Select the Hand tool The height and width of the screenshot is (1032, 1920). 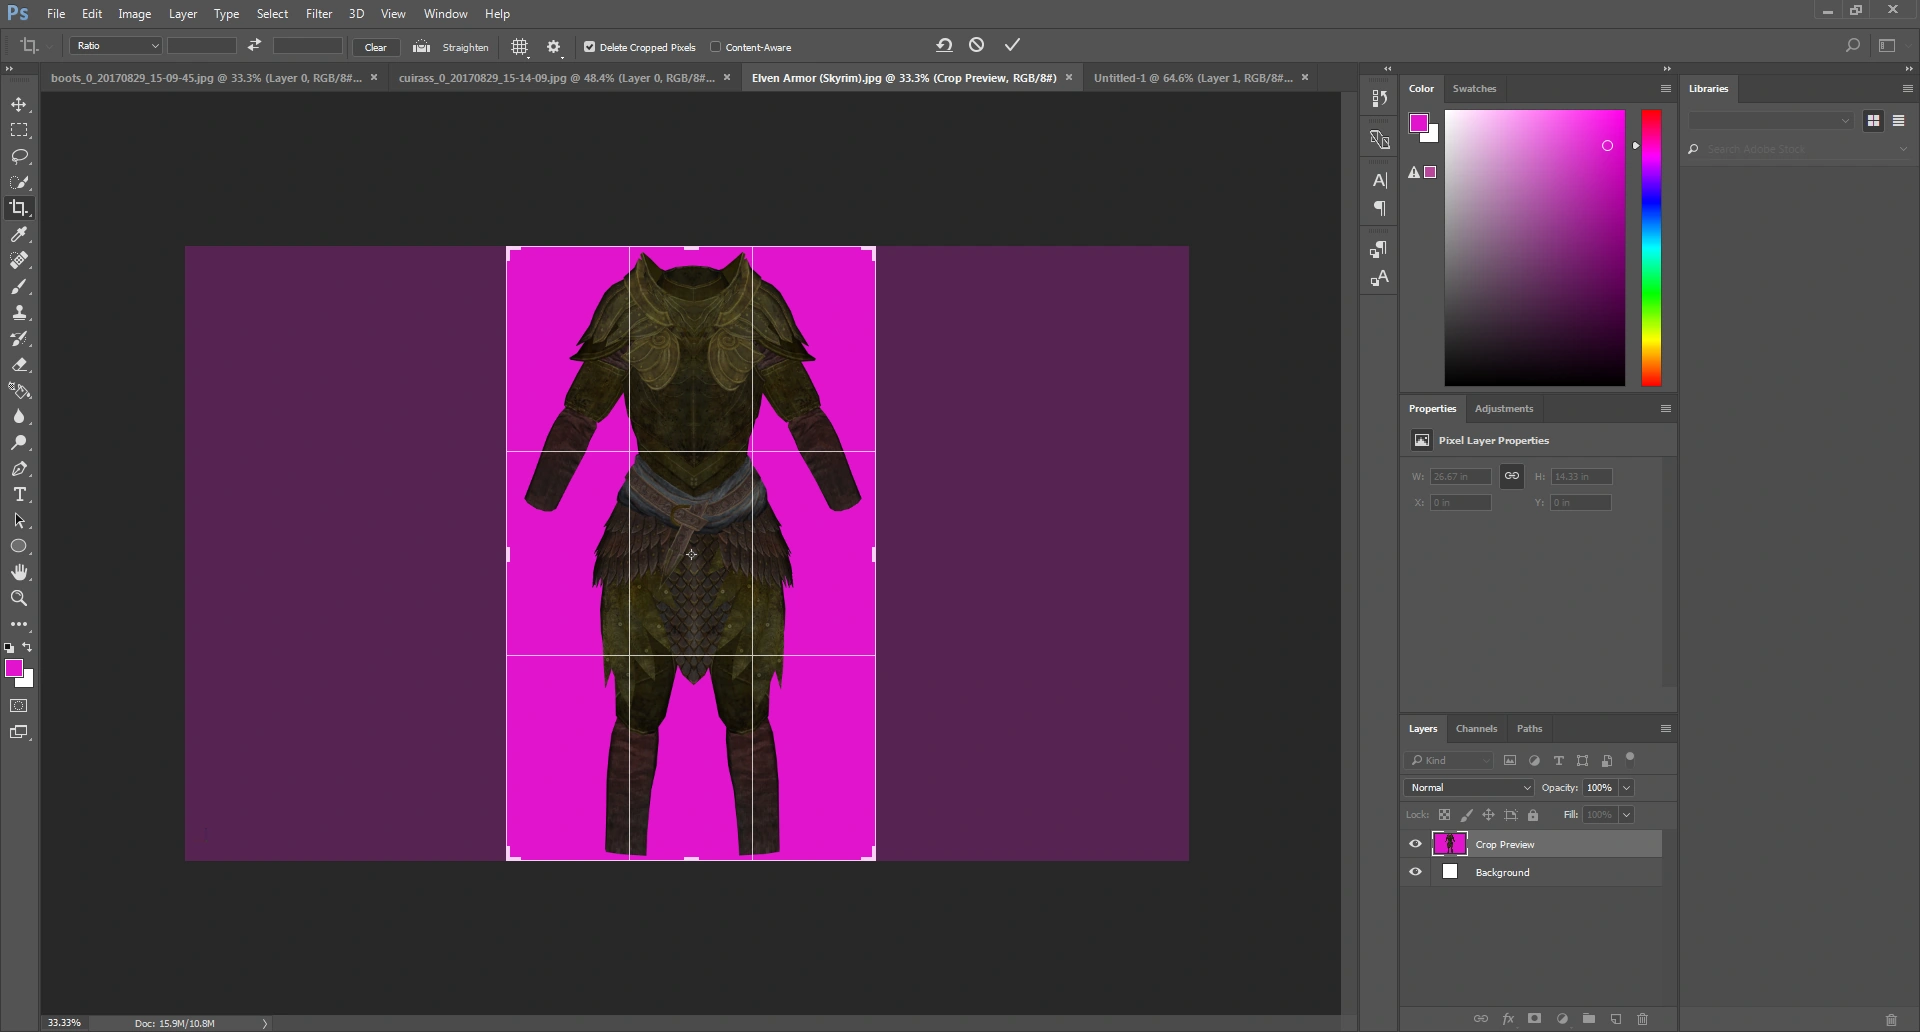[19, 573]
